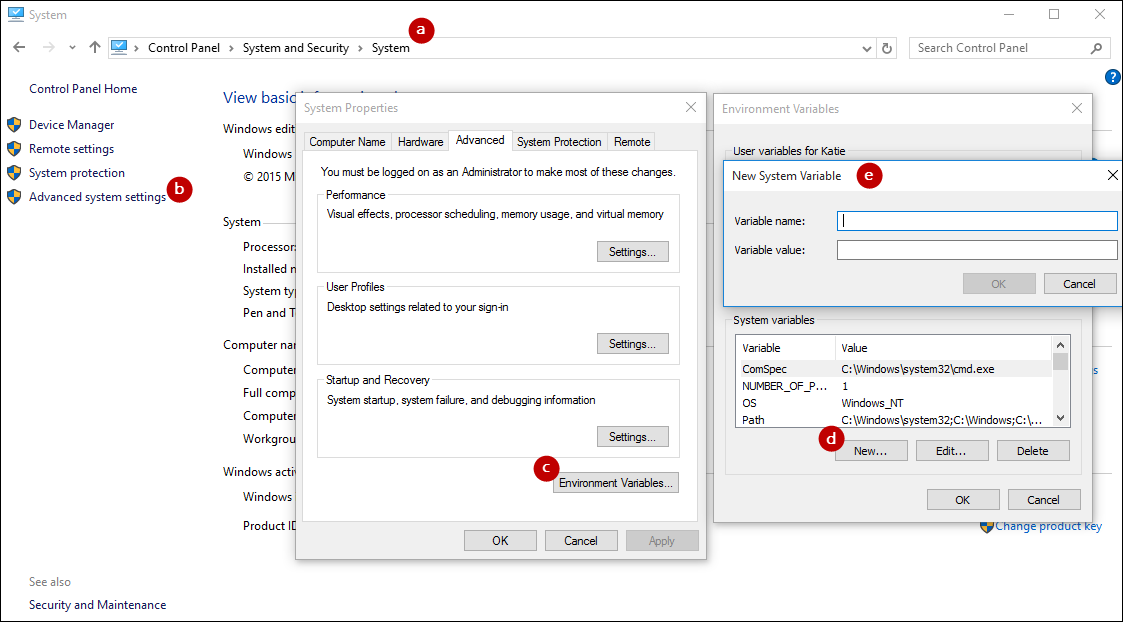The height and width of the screenshot is (625, 1126).
Task: Click the Back navigation arrow
Action: (x=19, y=48)
